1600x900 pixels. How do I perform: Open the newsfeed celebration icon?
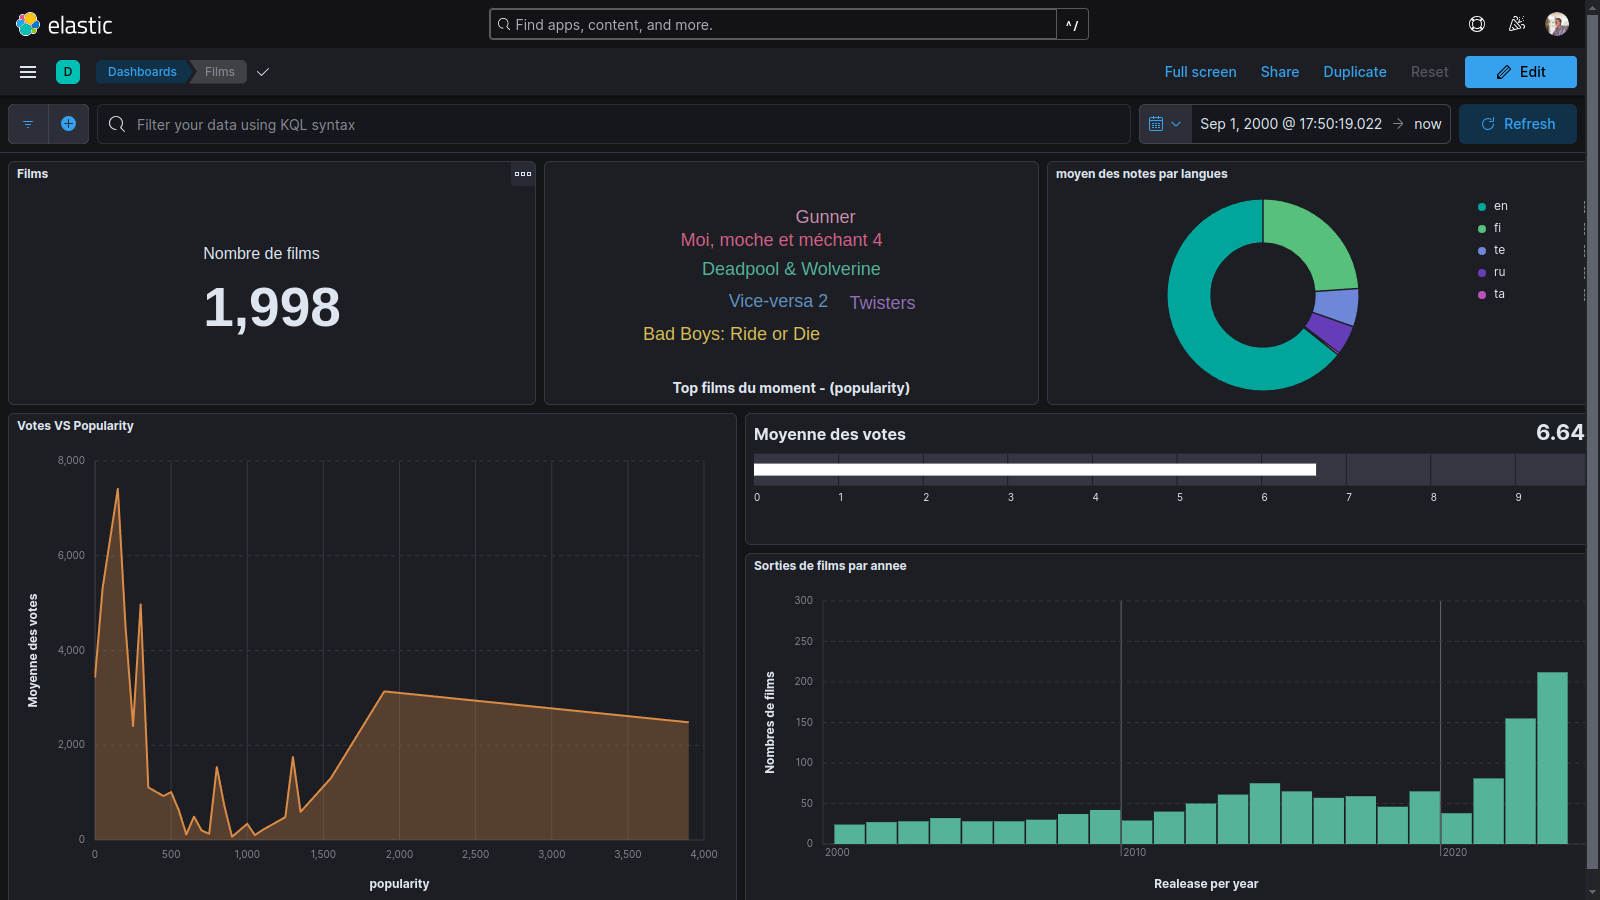pos(1517,24)
